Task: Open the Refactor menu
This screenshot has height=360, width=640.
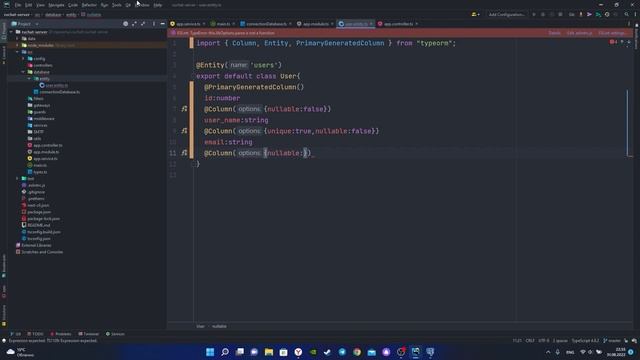Action: [89, 5]
